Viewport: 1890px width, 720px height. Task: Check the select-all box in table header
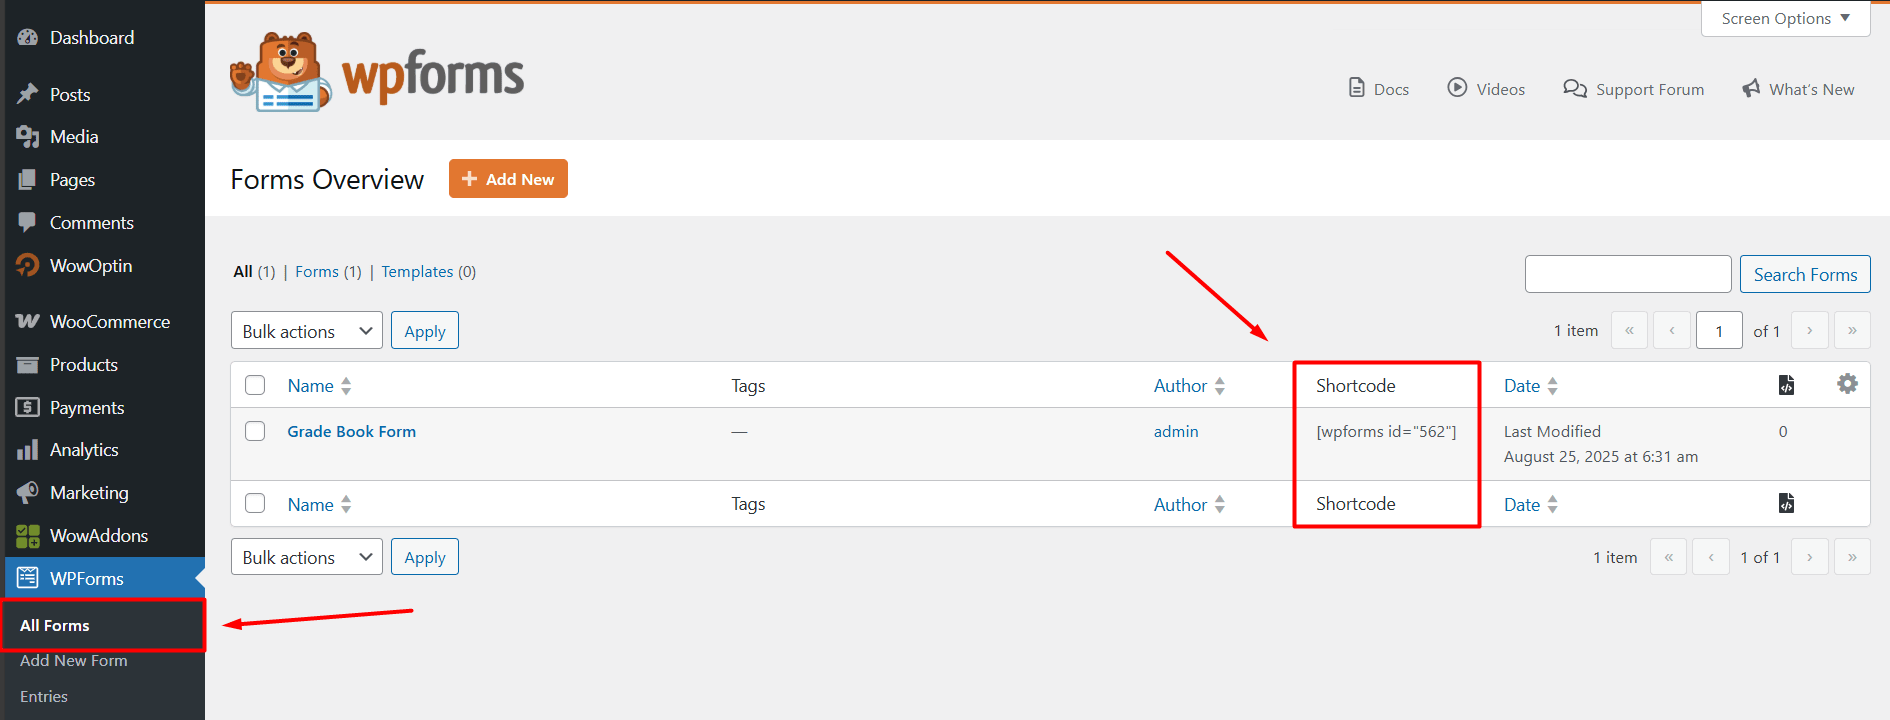tap(255, 385)
